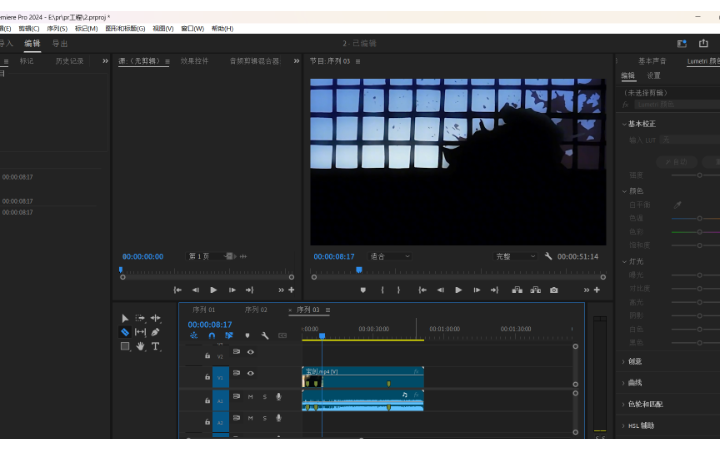Select the Rectangle shape tool
Screen dimensions: 720x450
pyautogui.click(x=124, y=346)
